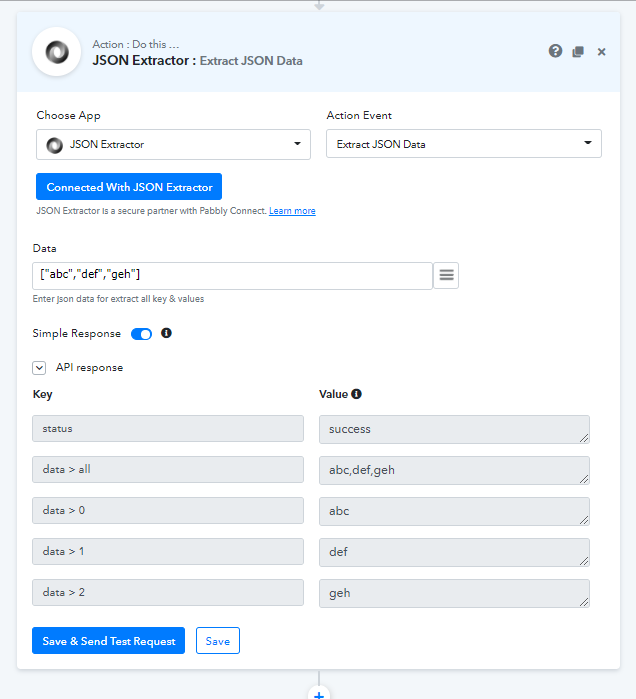The image size is (636, 699).
Task: Open the Choose App dropdown
Action: [x=173, y=144]
